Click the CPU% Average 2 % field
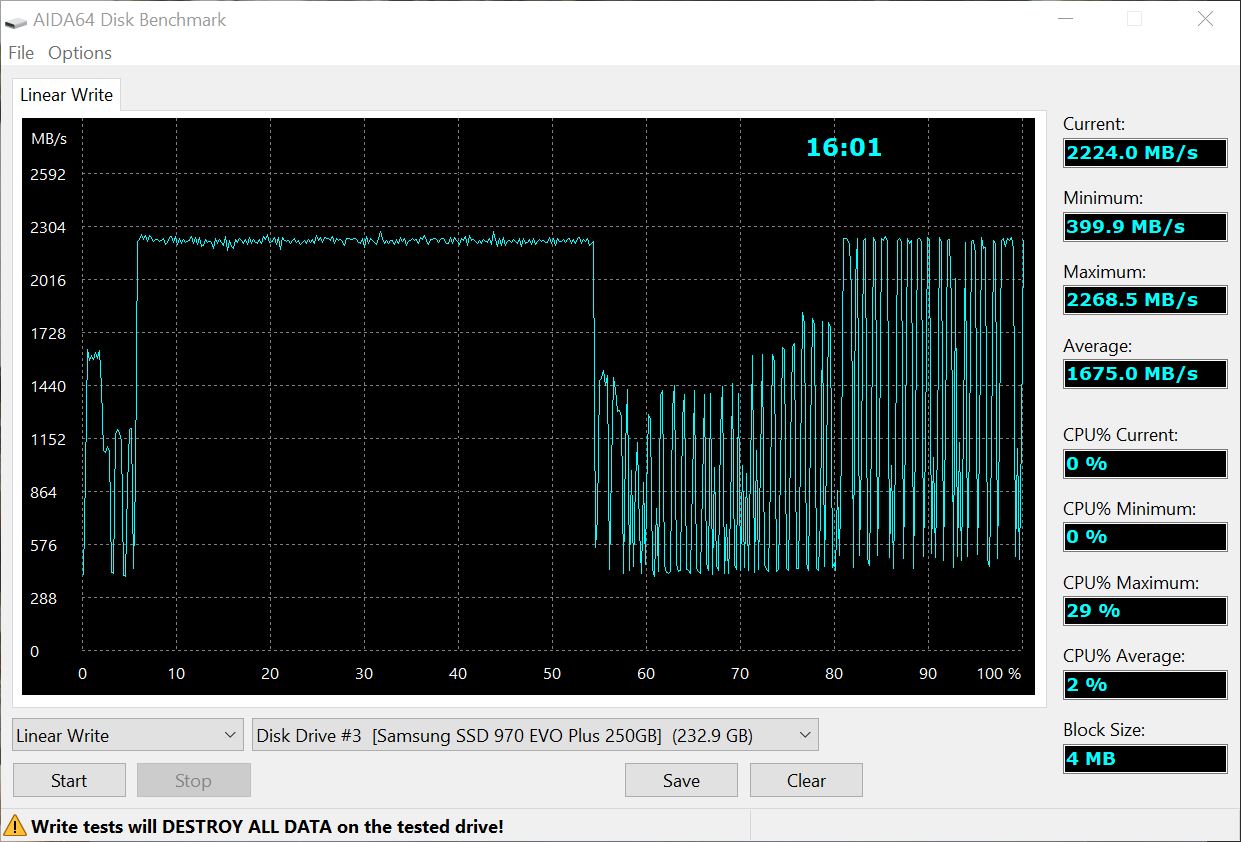Image resolution: width=1241 pixels, height=842 pixels. [x=1145, y=685]
